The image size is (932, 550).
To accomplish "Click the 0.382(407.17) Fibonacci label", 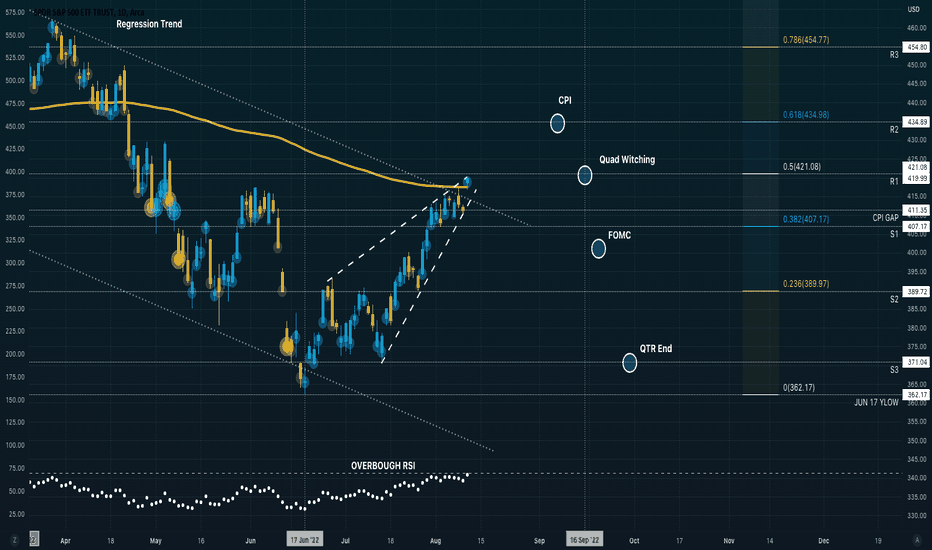I will click(x=806, y=219).
